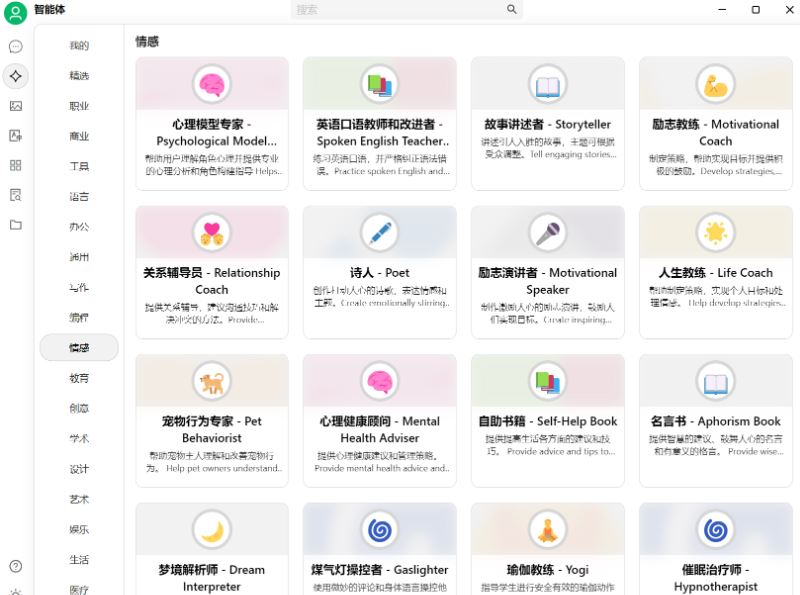The image size is (800, 595).
Task: Open the image painting icon in sidebar
Action: click(x=15, y=106)
